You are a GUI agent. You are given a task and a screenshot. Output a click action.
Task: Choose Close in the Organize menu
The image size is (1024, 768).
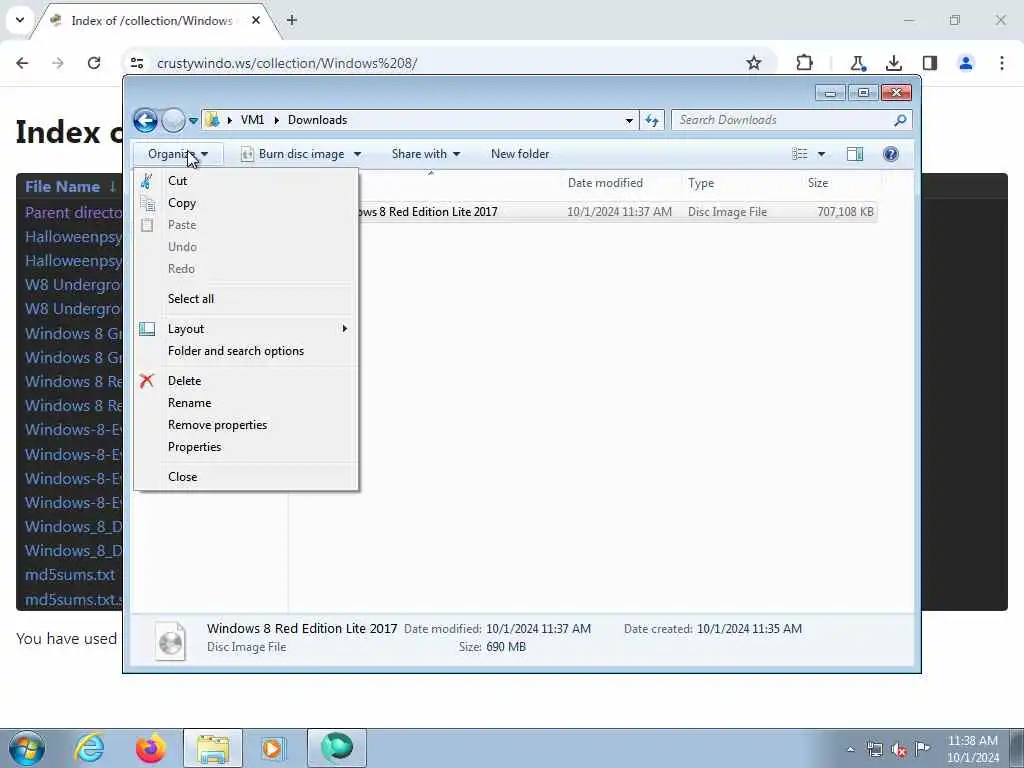(x=246, y=477)
